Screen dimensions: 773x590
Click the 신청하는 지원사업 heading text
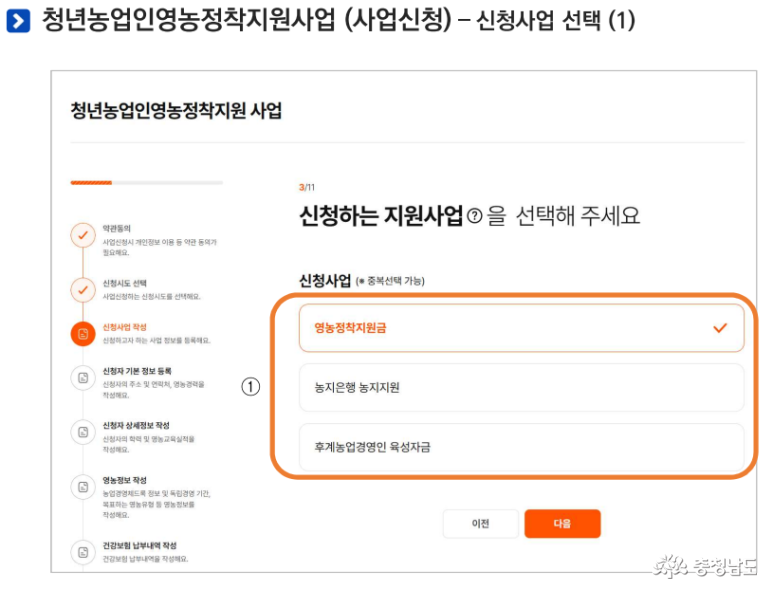pos(381,216)
